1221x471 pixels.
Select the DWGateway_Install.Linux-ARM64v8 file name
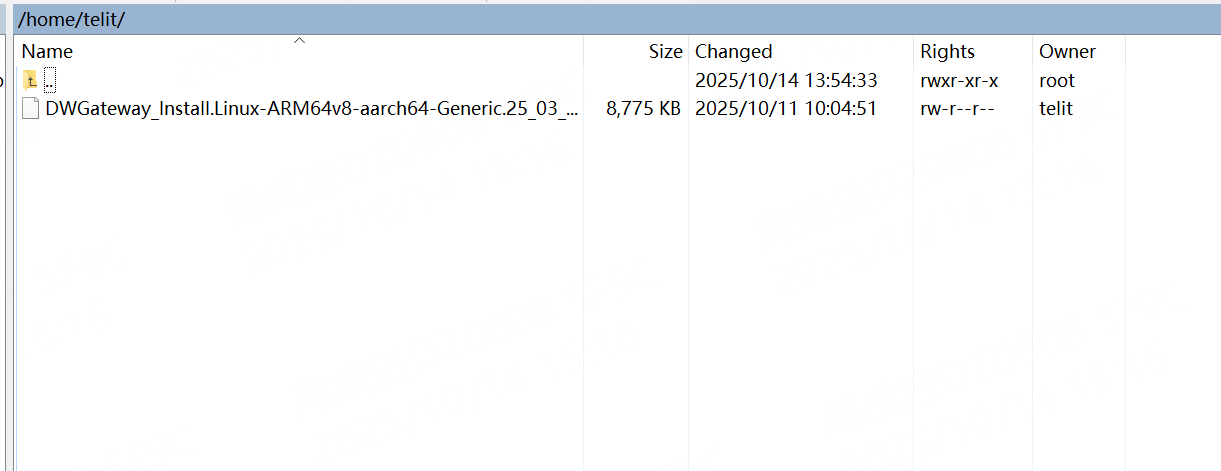click(x=311, y=109)
